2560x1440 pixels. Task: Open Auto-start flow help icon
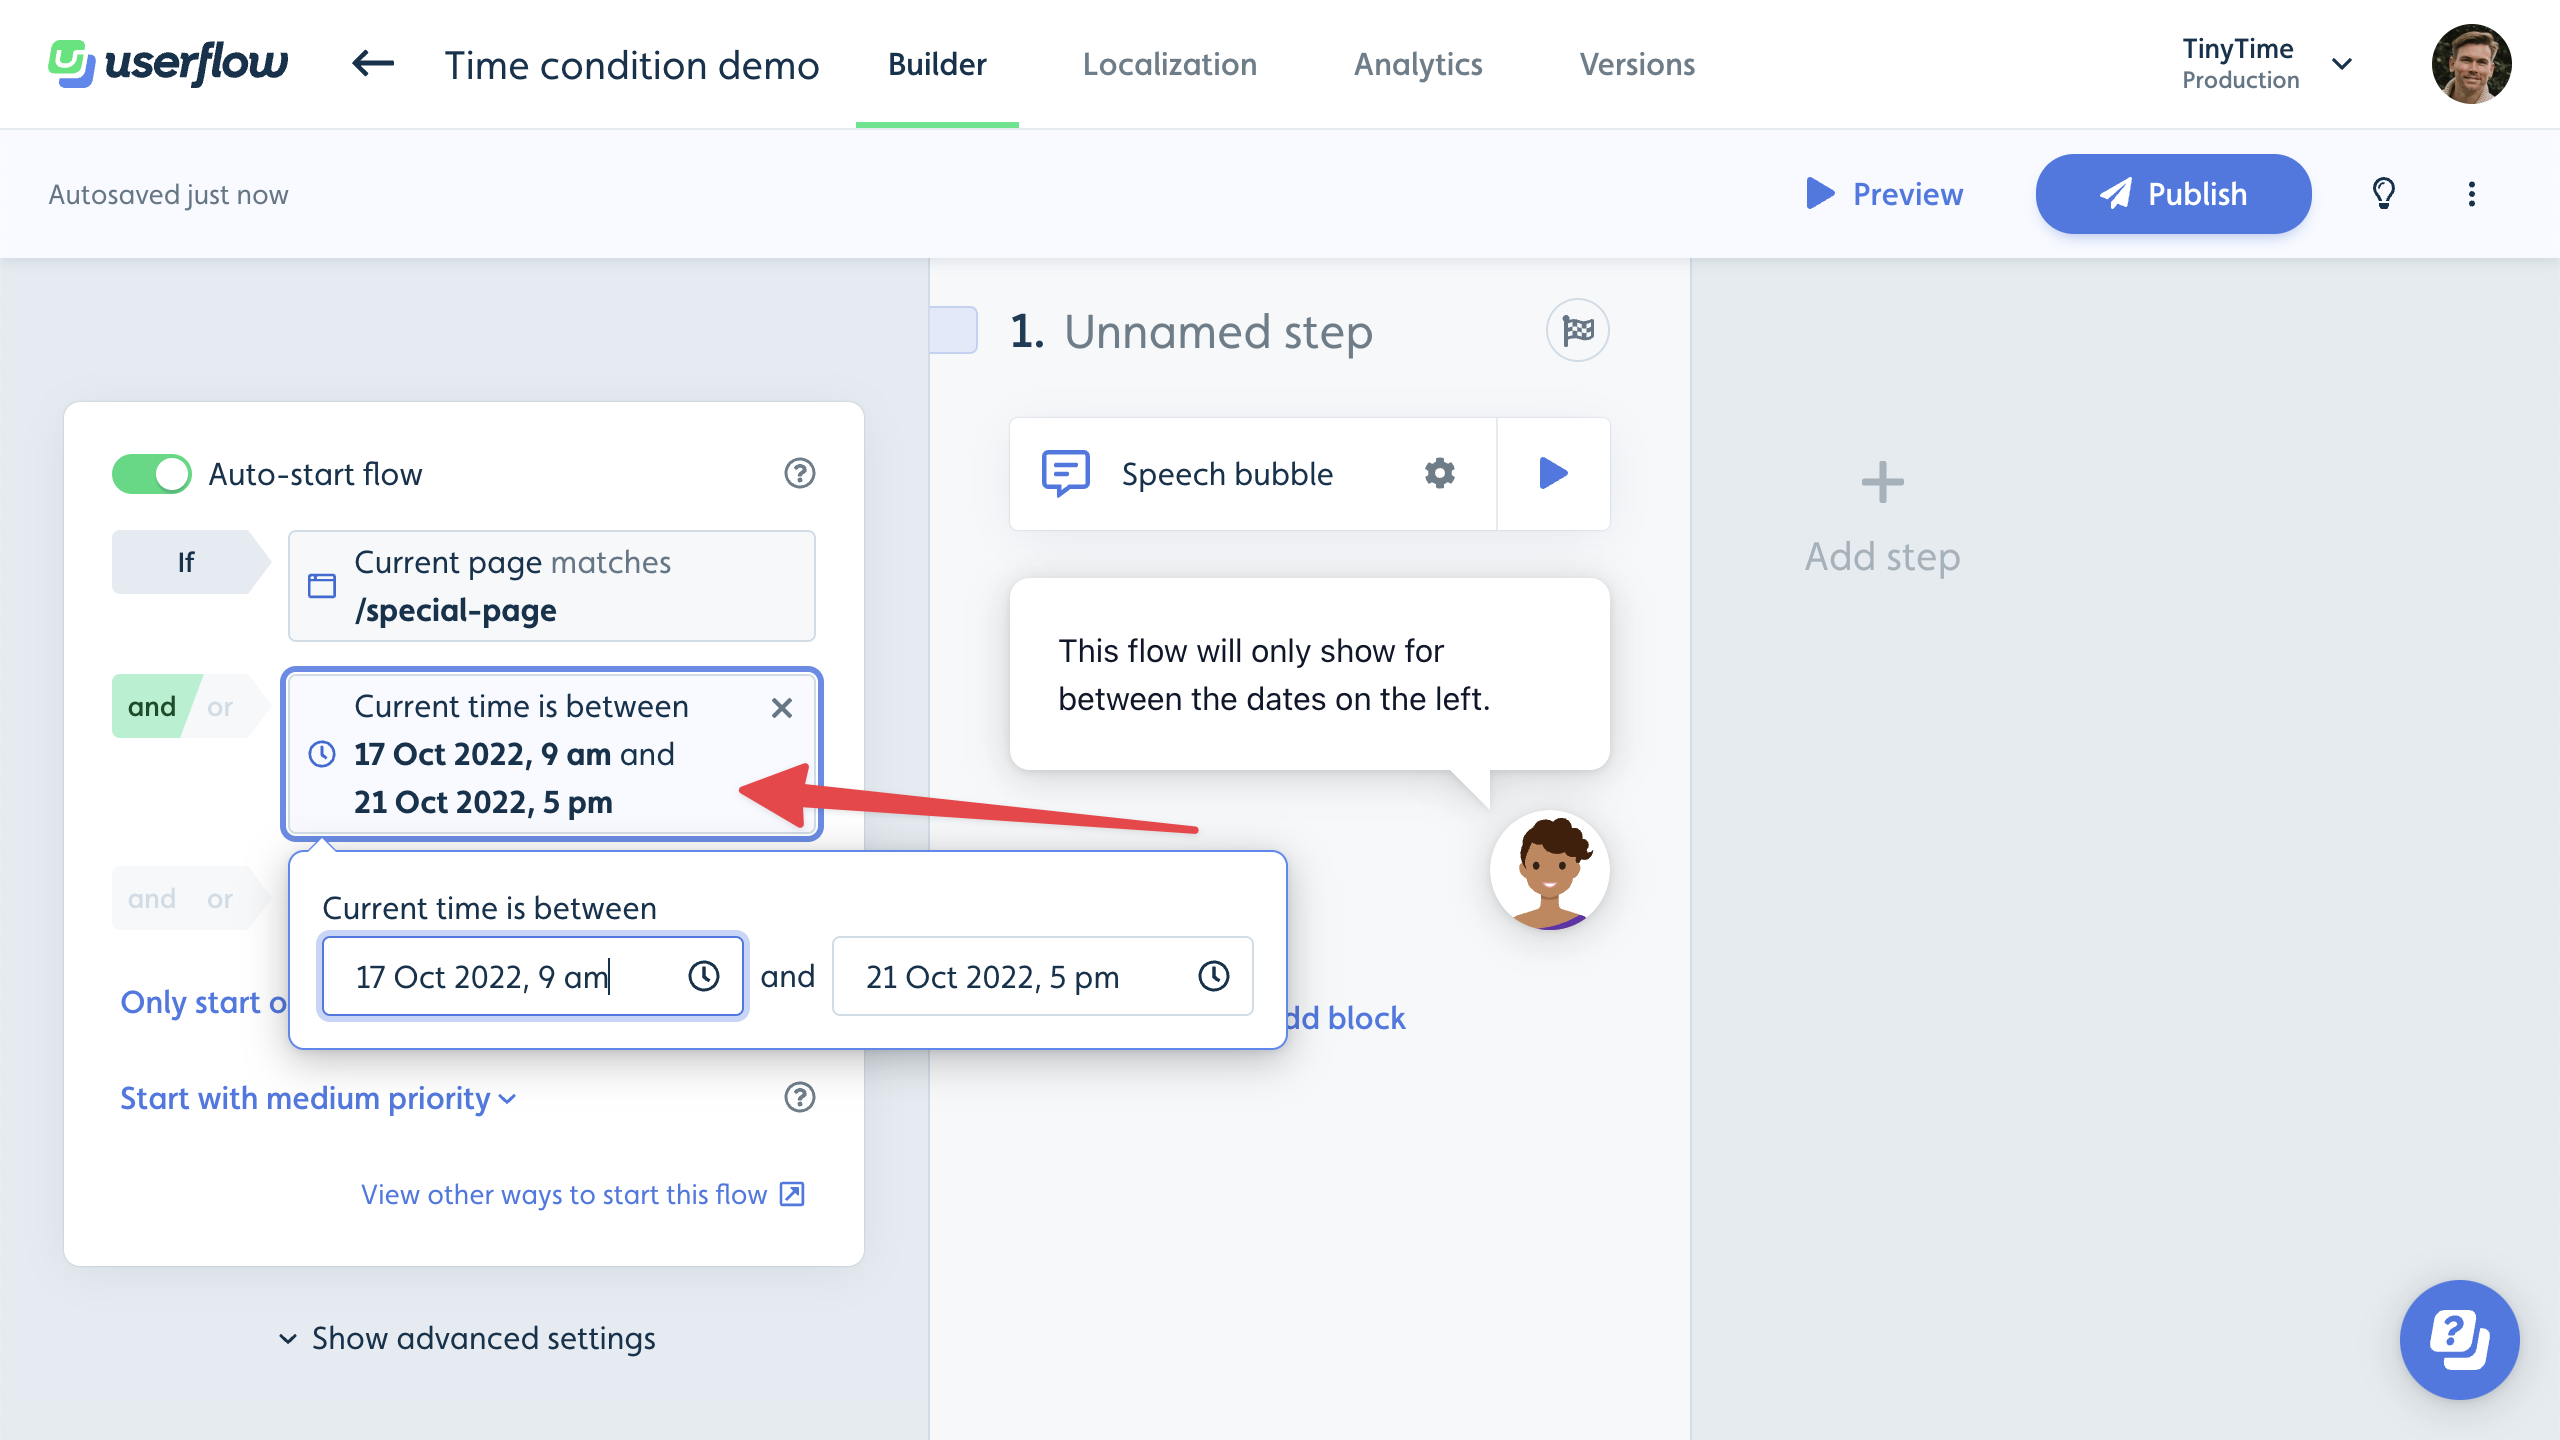[800, 473]
